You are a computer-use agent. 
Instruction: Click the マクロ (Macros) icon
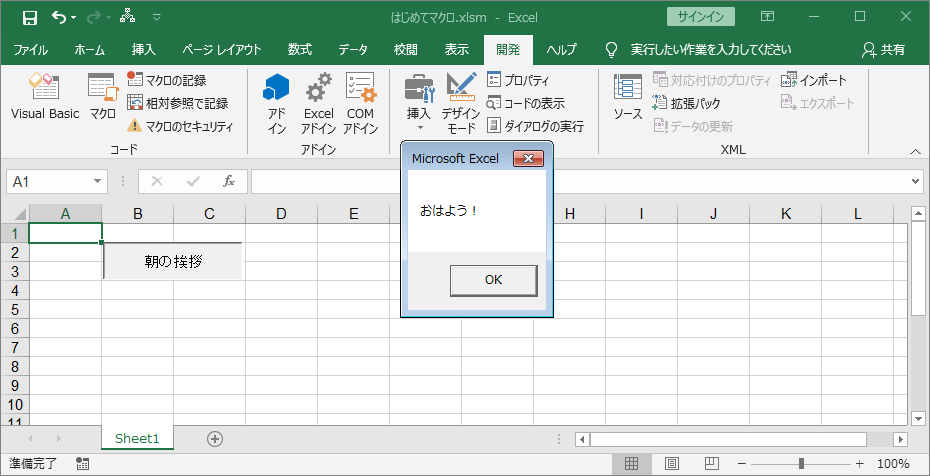103,98
